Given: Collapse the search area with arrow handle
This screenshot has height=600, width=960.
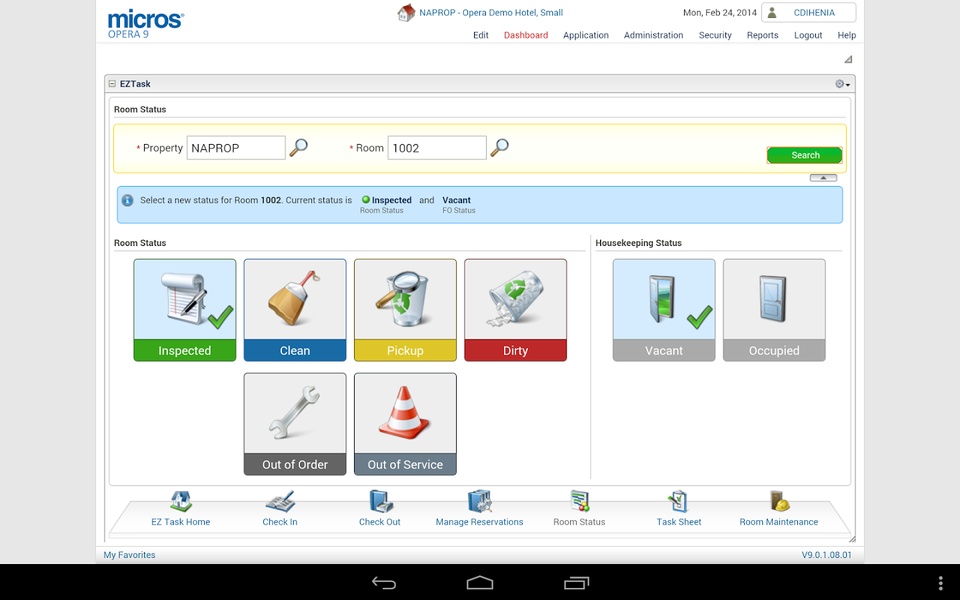Looking at the screenshot, I should [823, 178].
